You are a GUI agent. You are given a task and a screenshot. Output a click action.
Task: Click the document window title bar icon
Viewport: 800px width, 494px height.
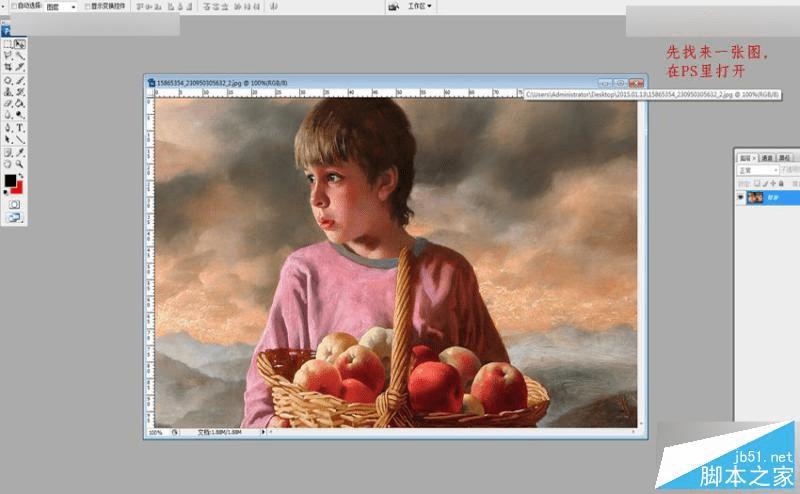point(151,83)
